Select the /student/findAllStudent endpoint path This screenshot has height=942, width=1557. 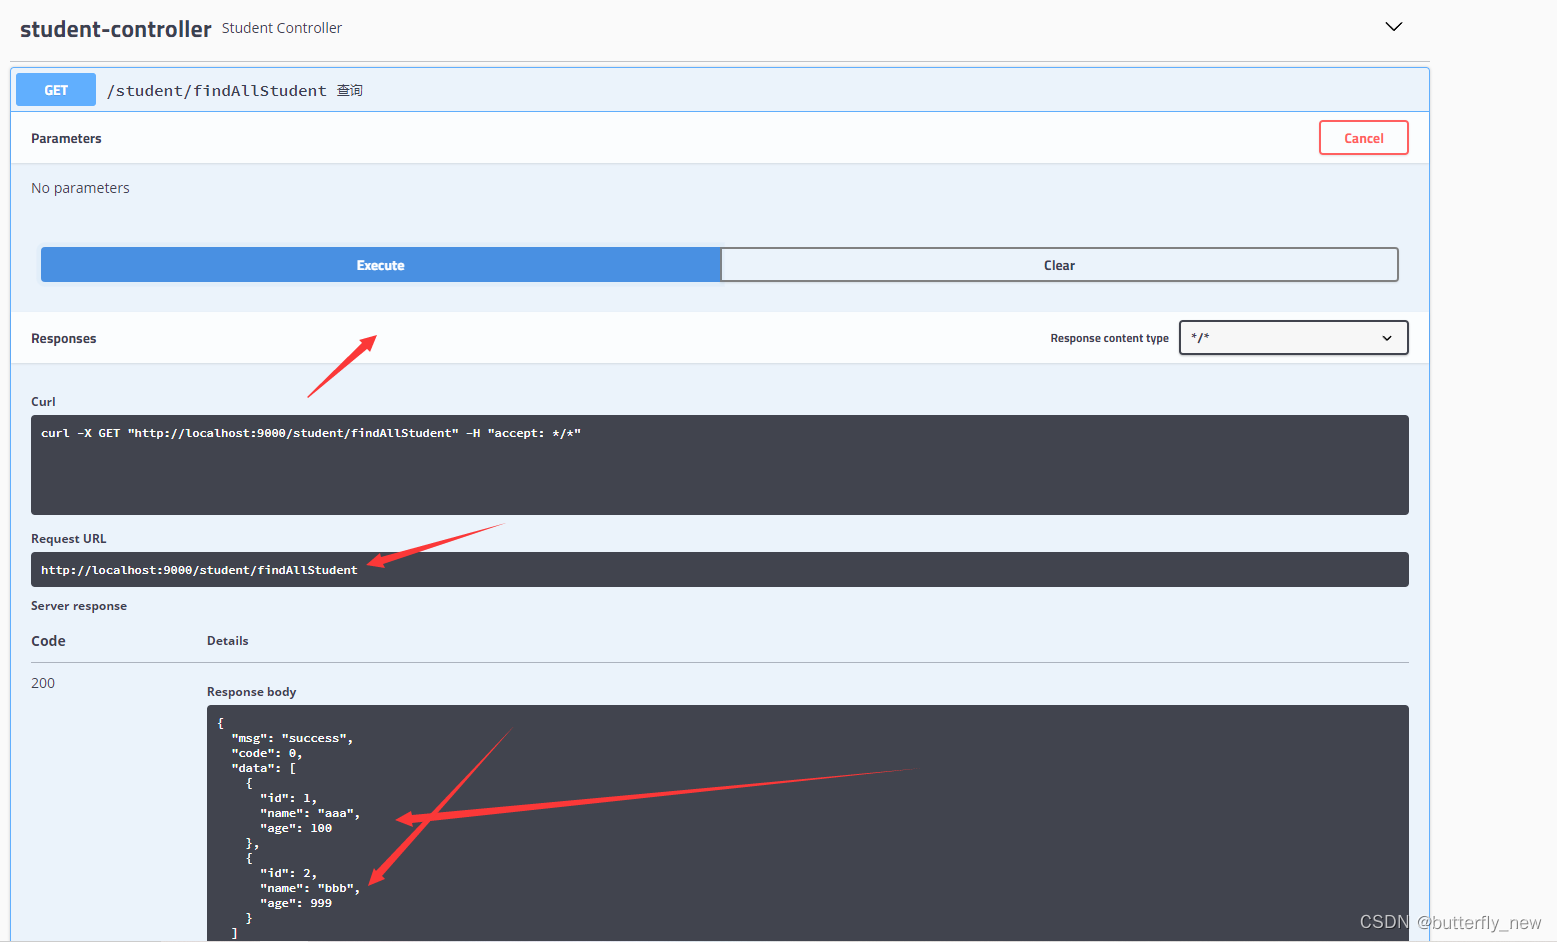[x=217, y=91]
